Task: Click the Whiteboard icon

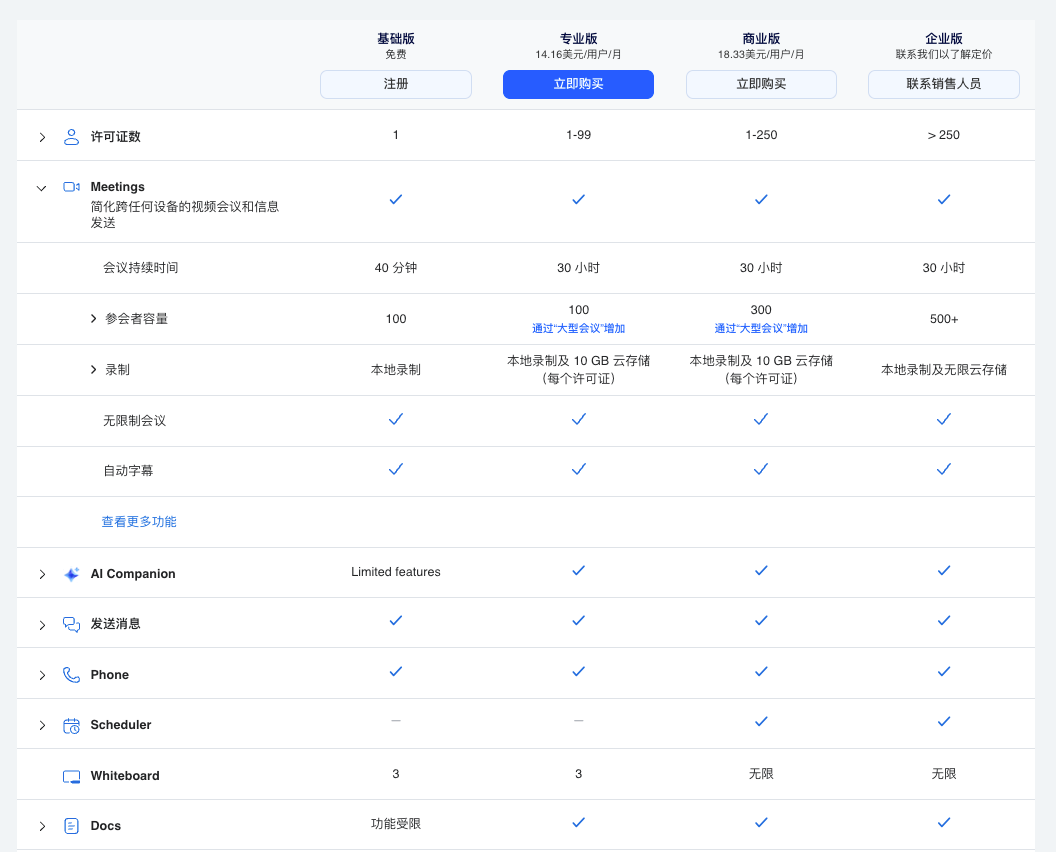Action: coord(71,774)
